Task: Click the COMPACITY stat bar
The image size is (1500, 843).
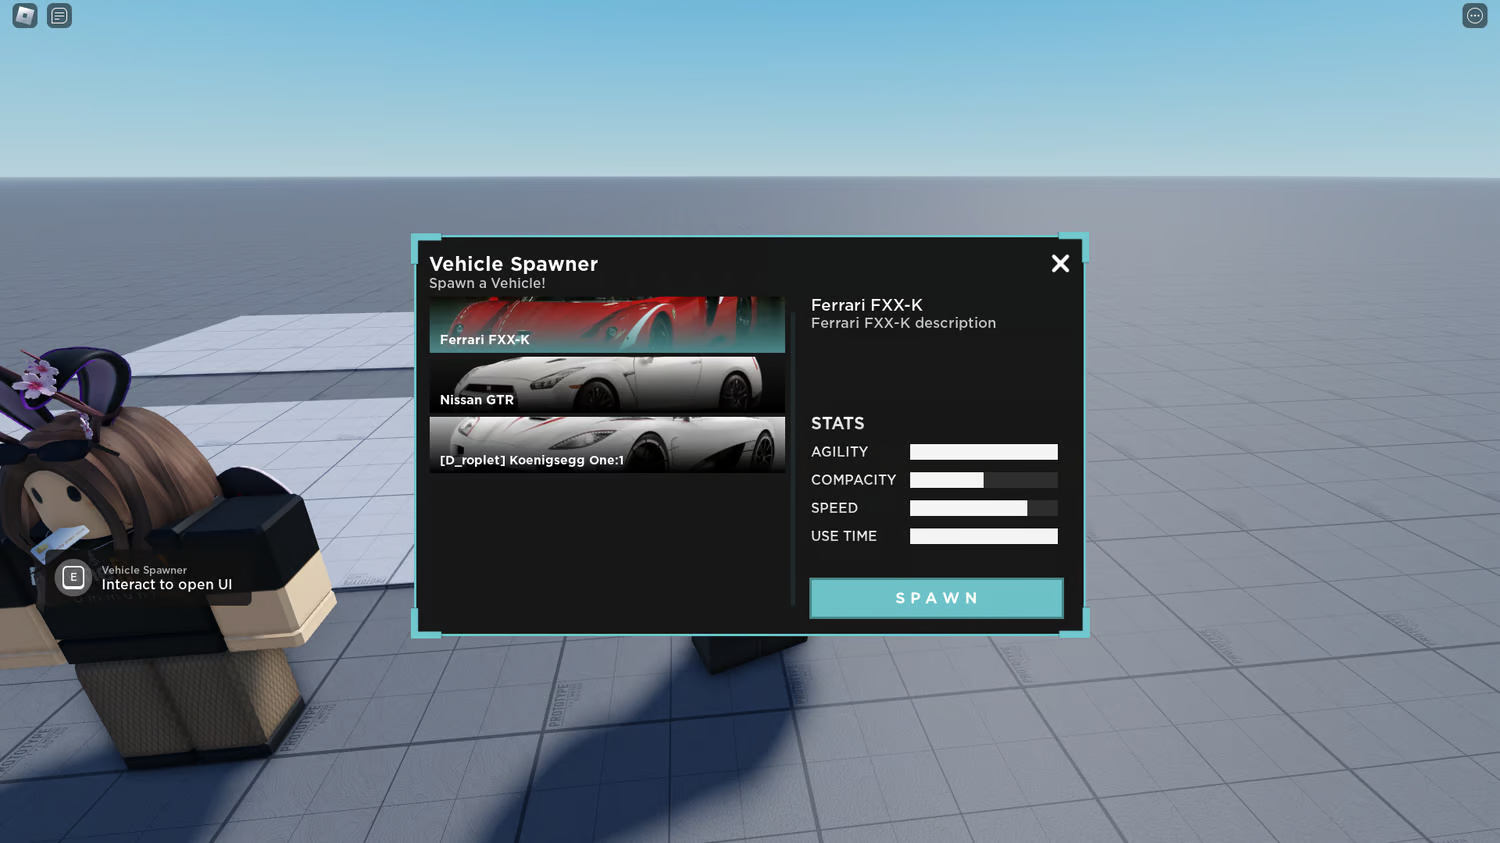Action: click(x=983, y=479)
